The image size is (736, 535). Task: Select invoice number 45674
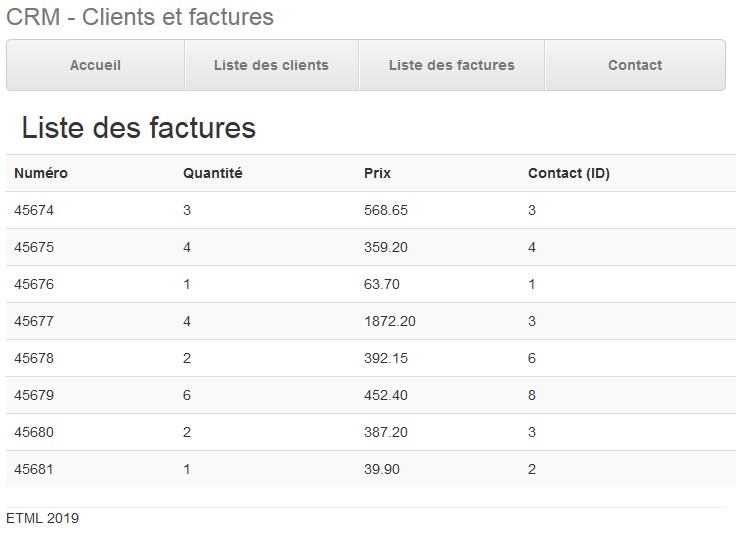point(34,210)
